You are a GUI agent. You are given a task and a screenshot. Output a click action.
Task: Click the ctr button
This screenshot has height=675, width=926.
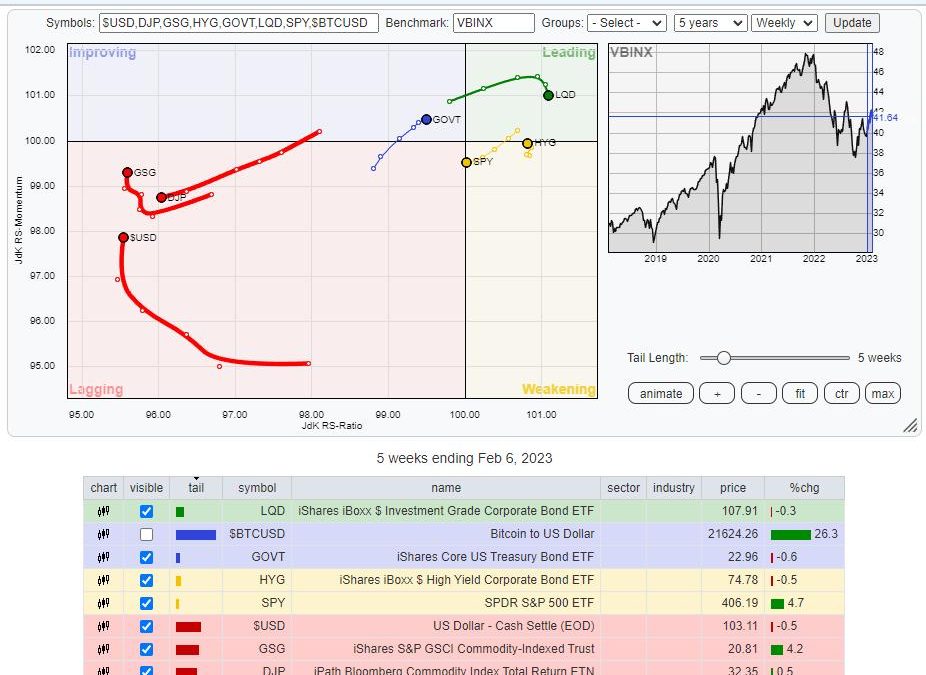(x=842, y=393)
